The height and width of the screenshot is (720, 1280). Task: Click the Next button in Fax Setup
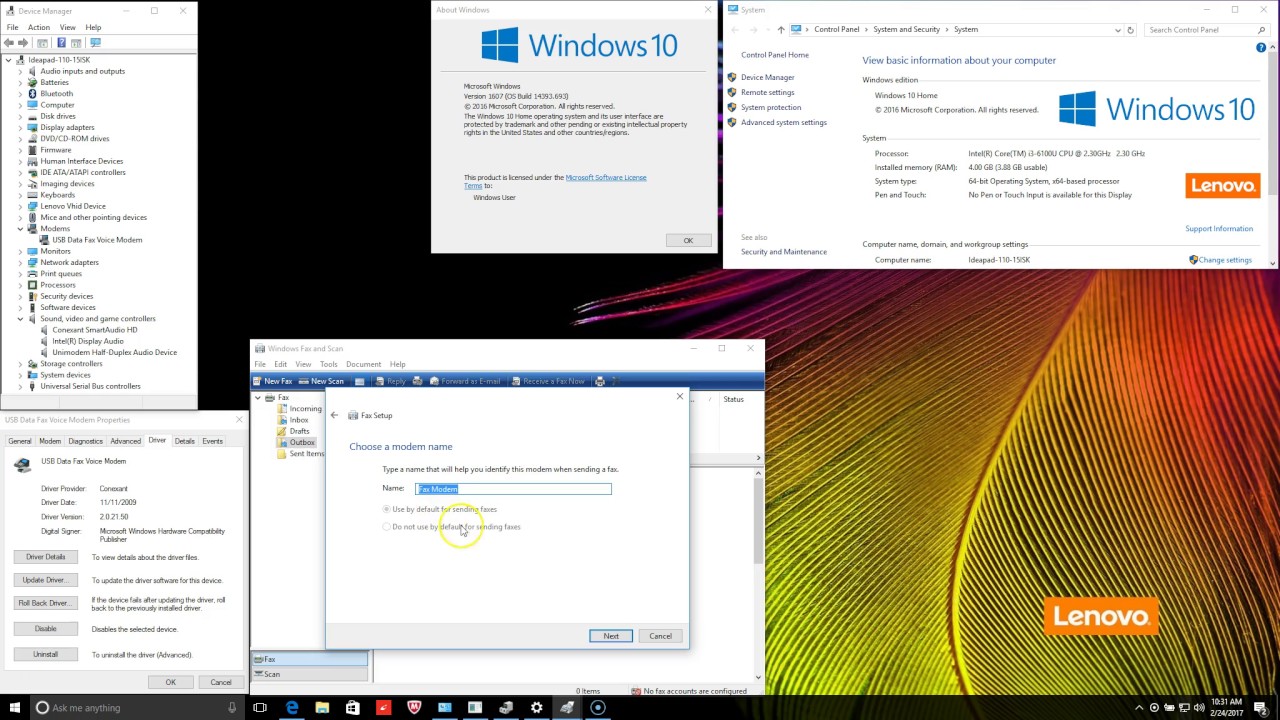pyautogui.click(x=611, y=636)
